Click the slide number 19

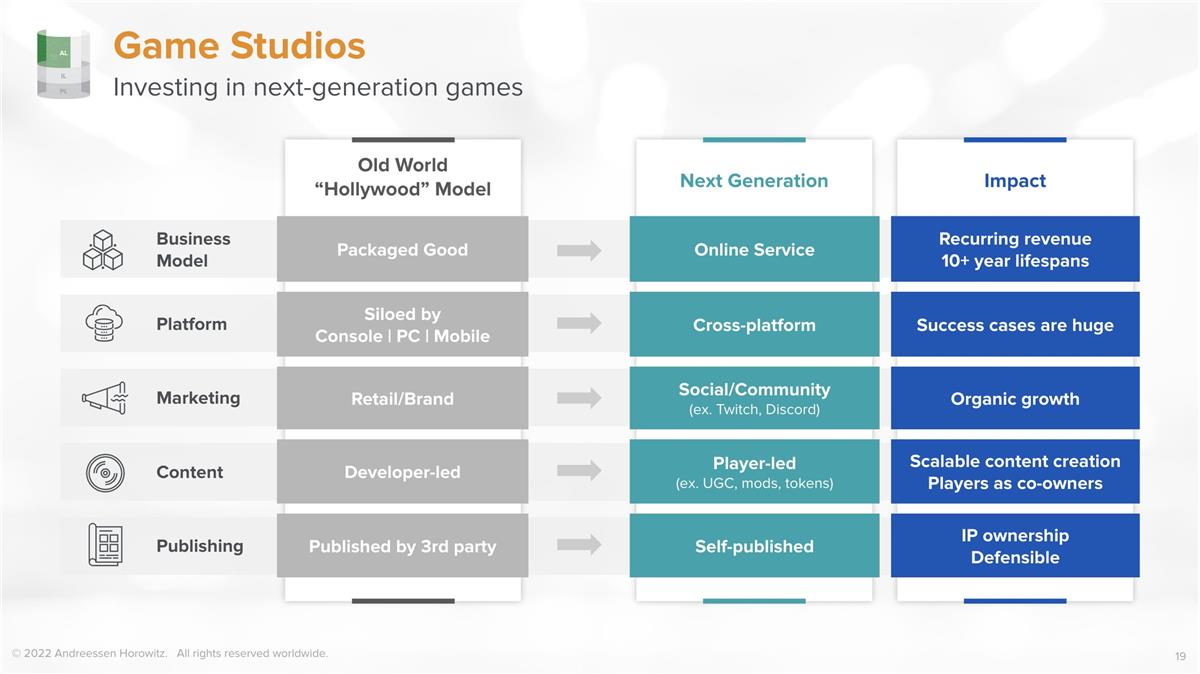[x=1180, y=657]
